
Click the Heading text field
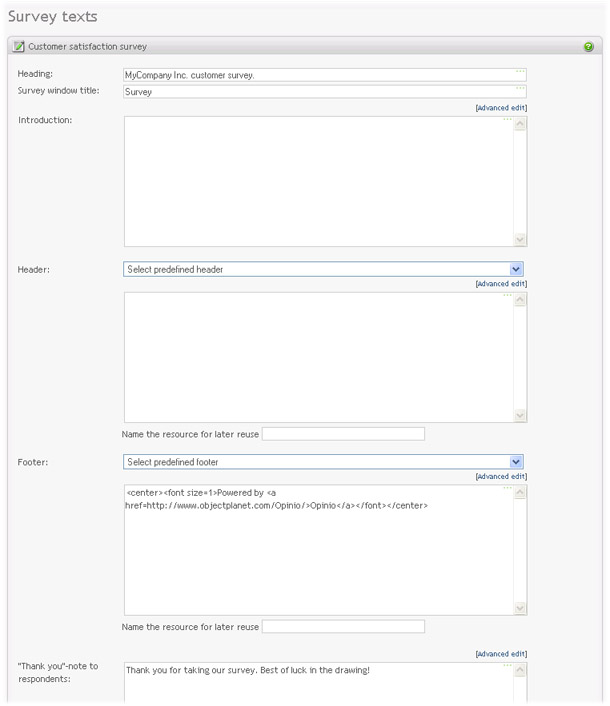point(325,75)
